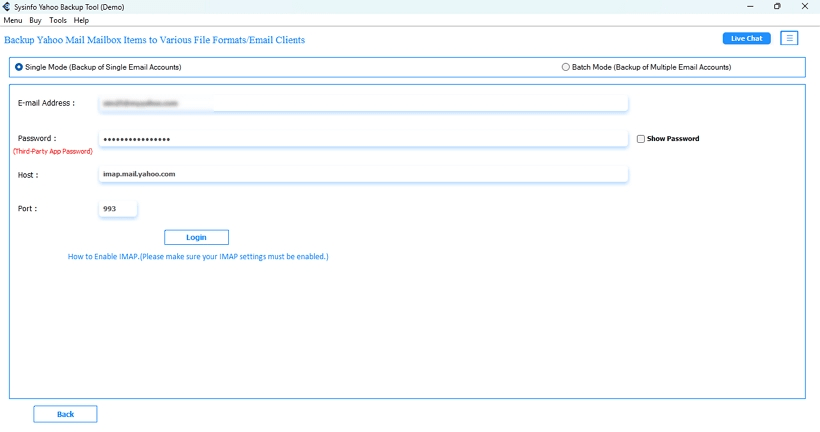Enable the Show Password checkbox
The image size is (820, 432).
pos(641,139)
